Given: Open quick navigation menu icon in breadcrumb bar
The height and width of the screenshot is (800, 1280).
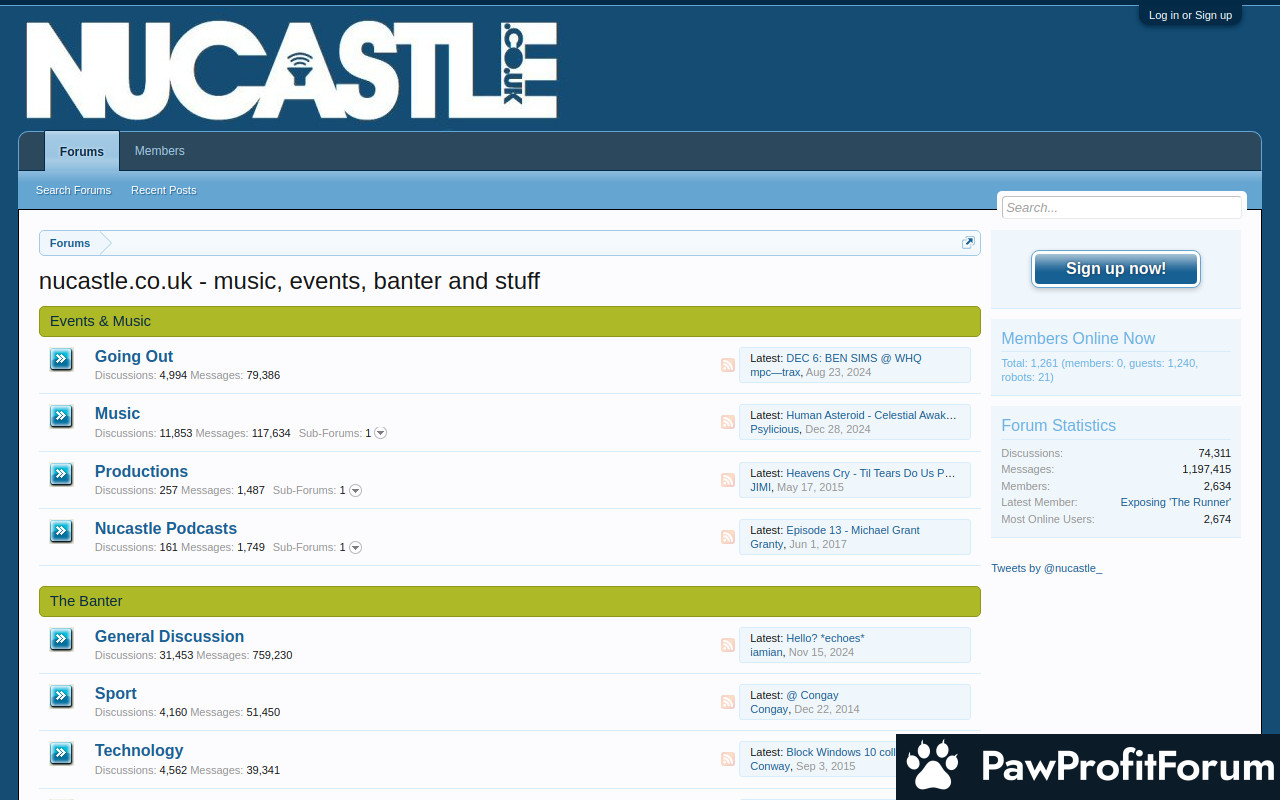Looking at the screenshot, I should tap(968, 243).
